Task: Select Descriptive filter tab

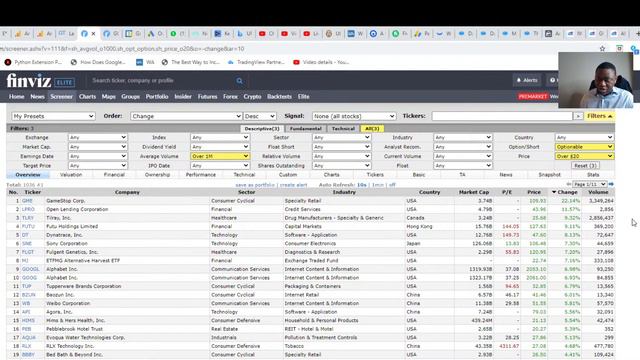Action: [262, 129]
